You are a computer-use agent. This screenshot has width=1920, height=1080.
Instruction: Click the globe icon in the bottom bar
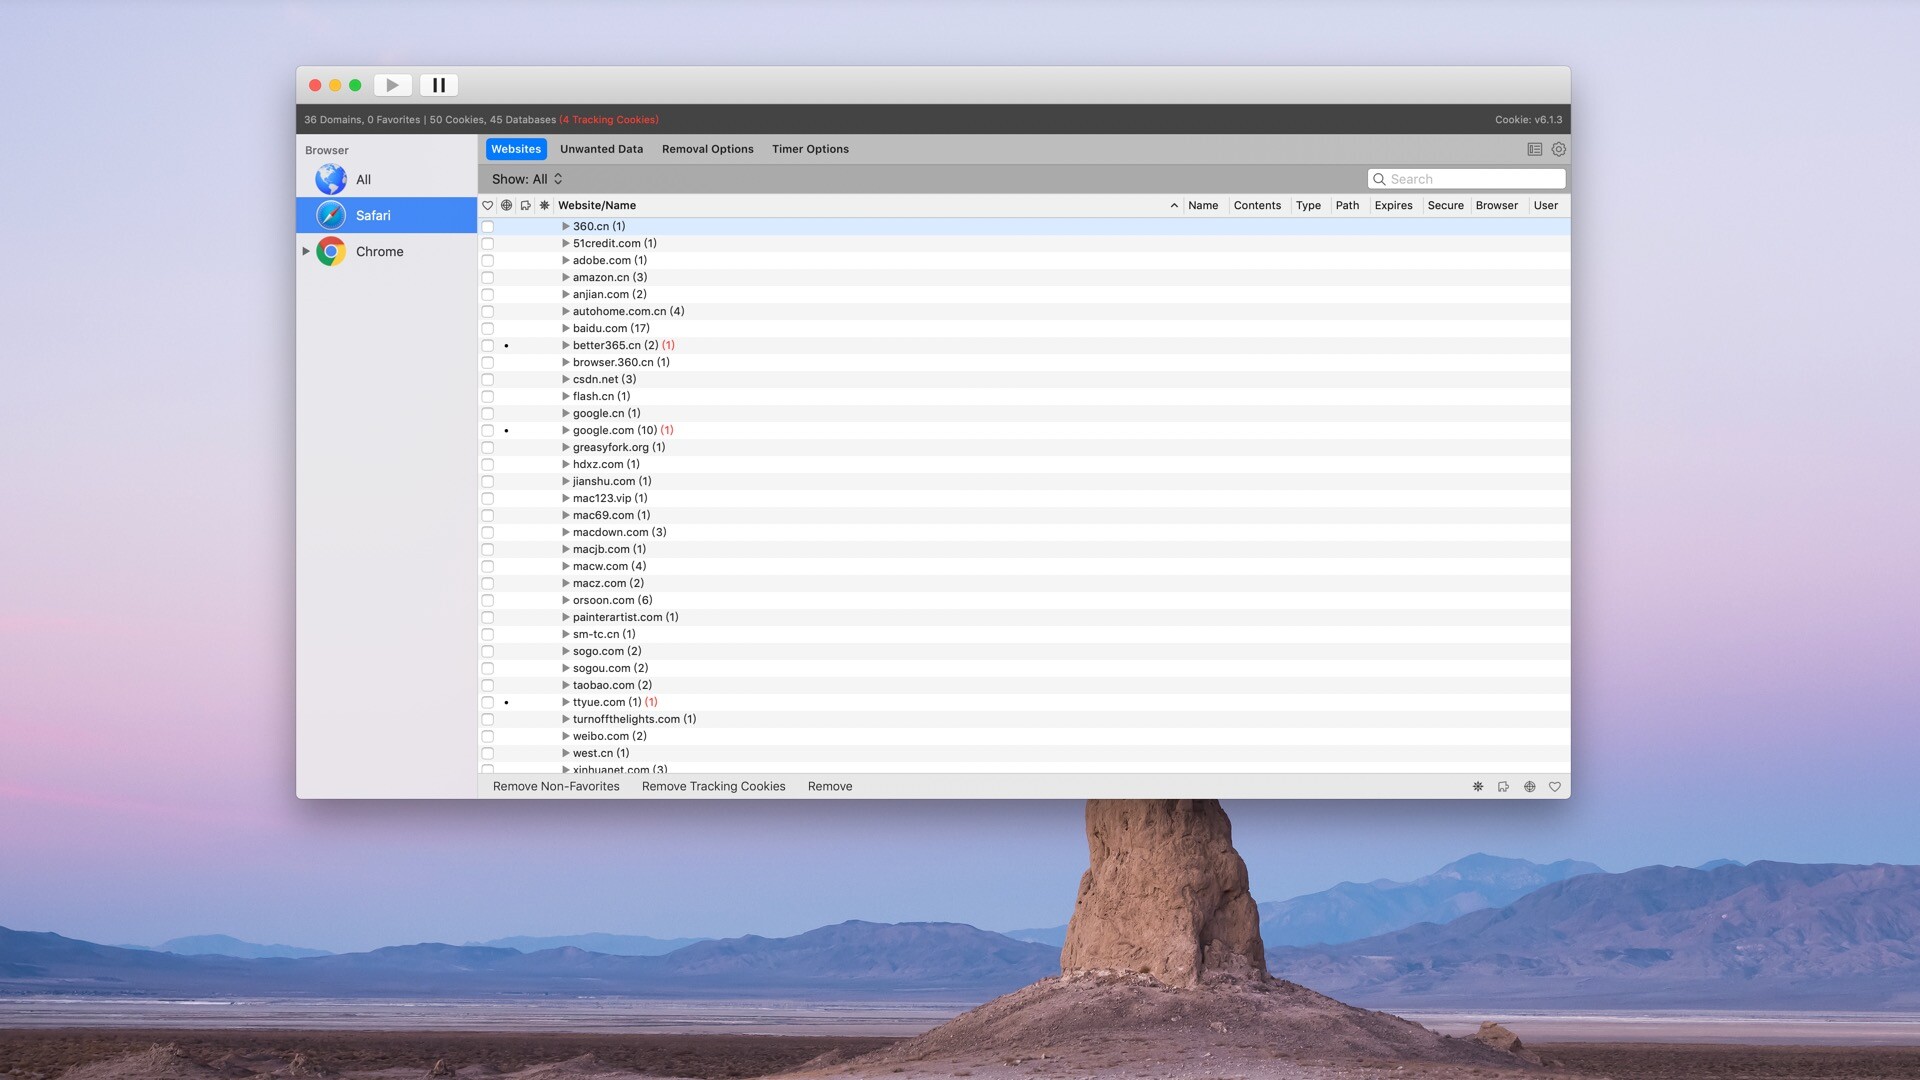[x=1529, y=787]
